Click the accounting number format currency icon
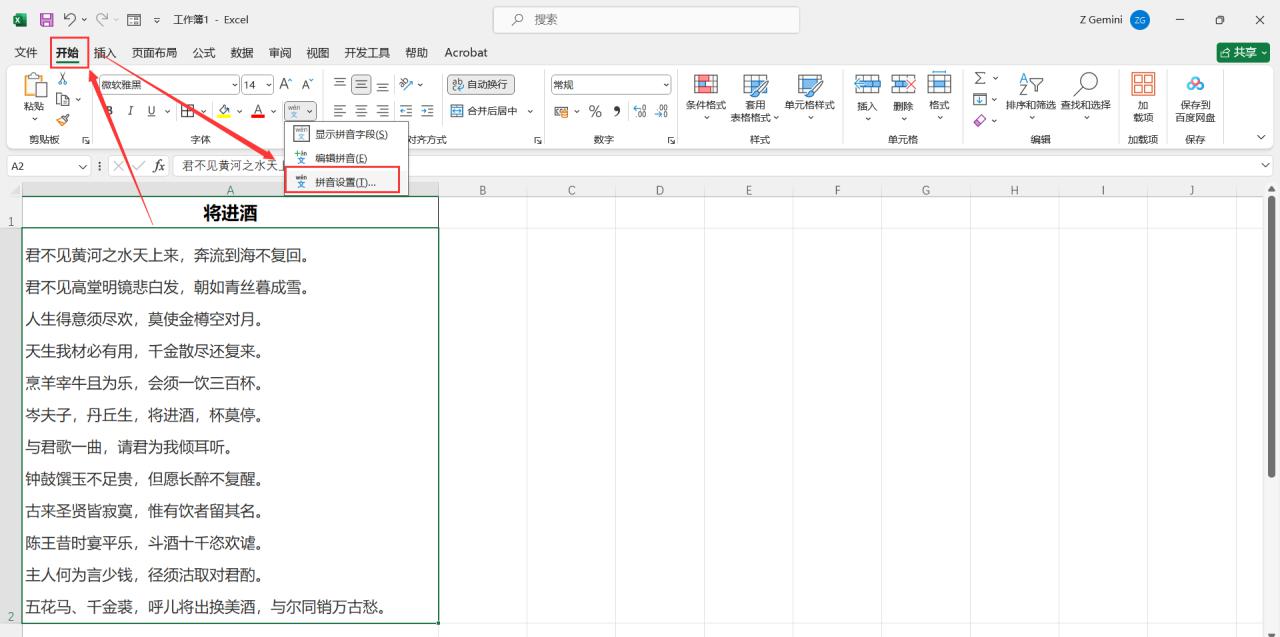The image size is (1280, 637). coord(561,111)
